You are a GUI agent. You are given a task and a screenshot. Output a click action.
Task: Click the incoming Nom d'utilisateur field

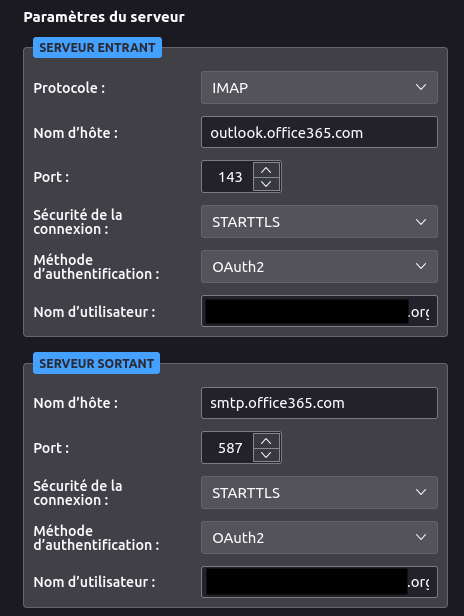coord(319,311)
